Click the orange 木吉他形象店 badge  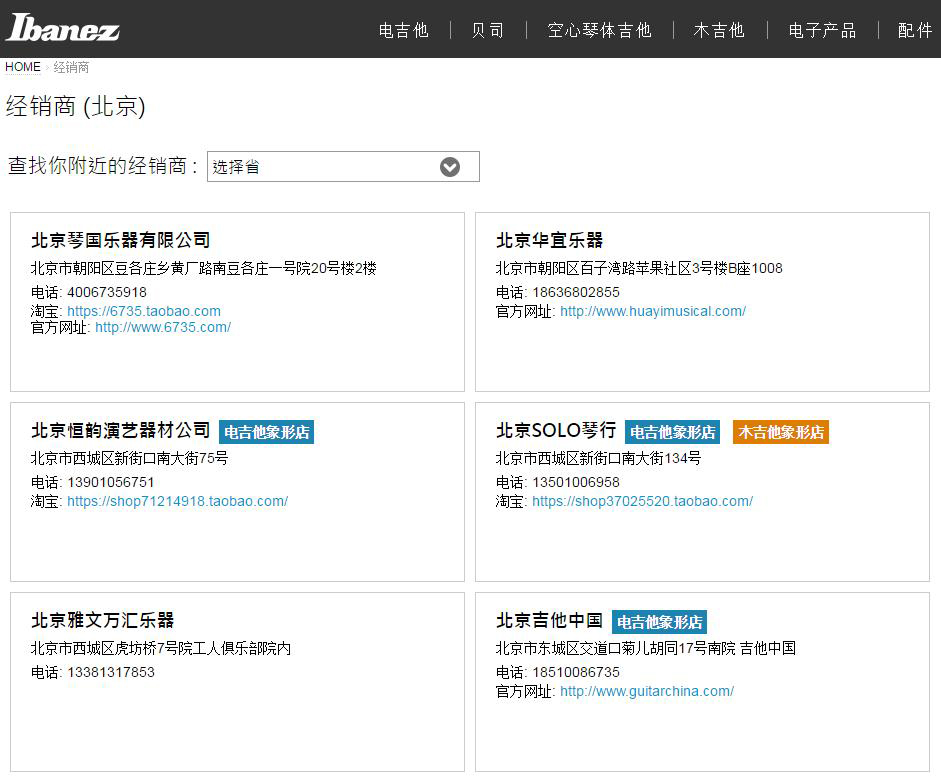coord(781,432)
